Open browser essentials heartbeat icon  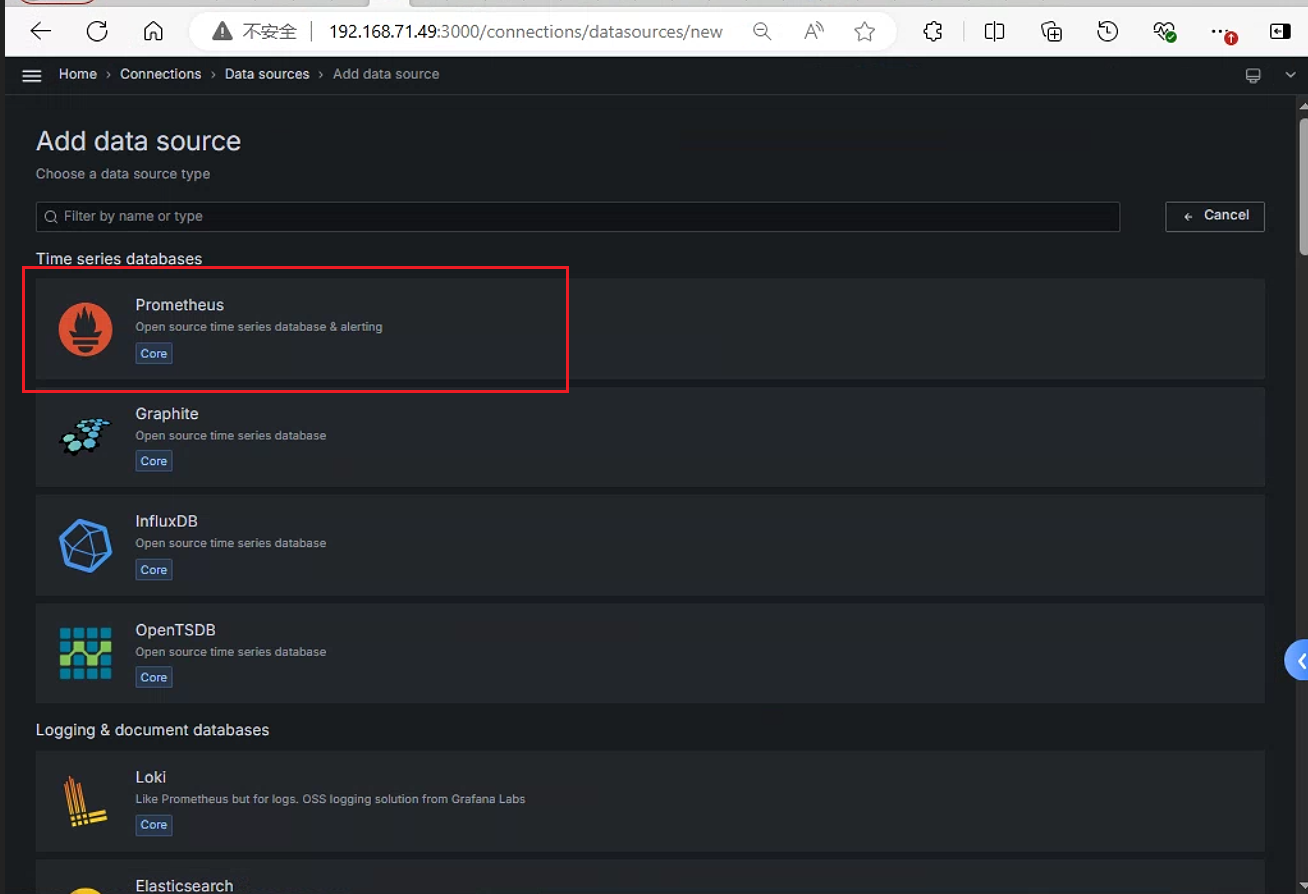(x=1164, y=32)
